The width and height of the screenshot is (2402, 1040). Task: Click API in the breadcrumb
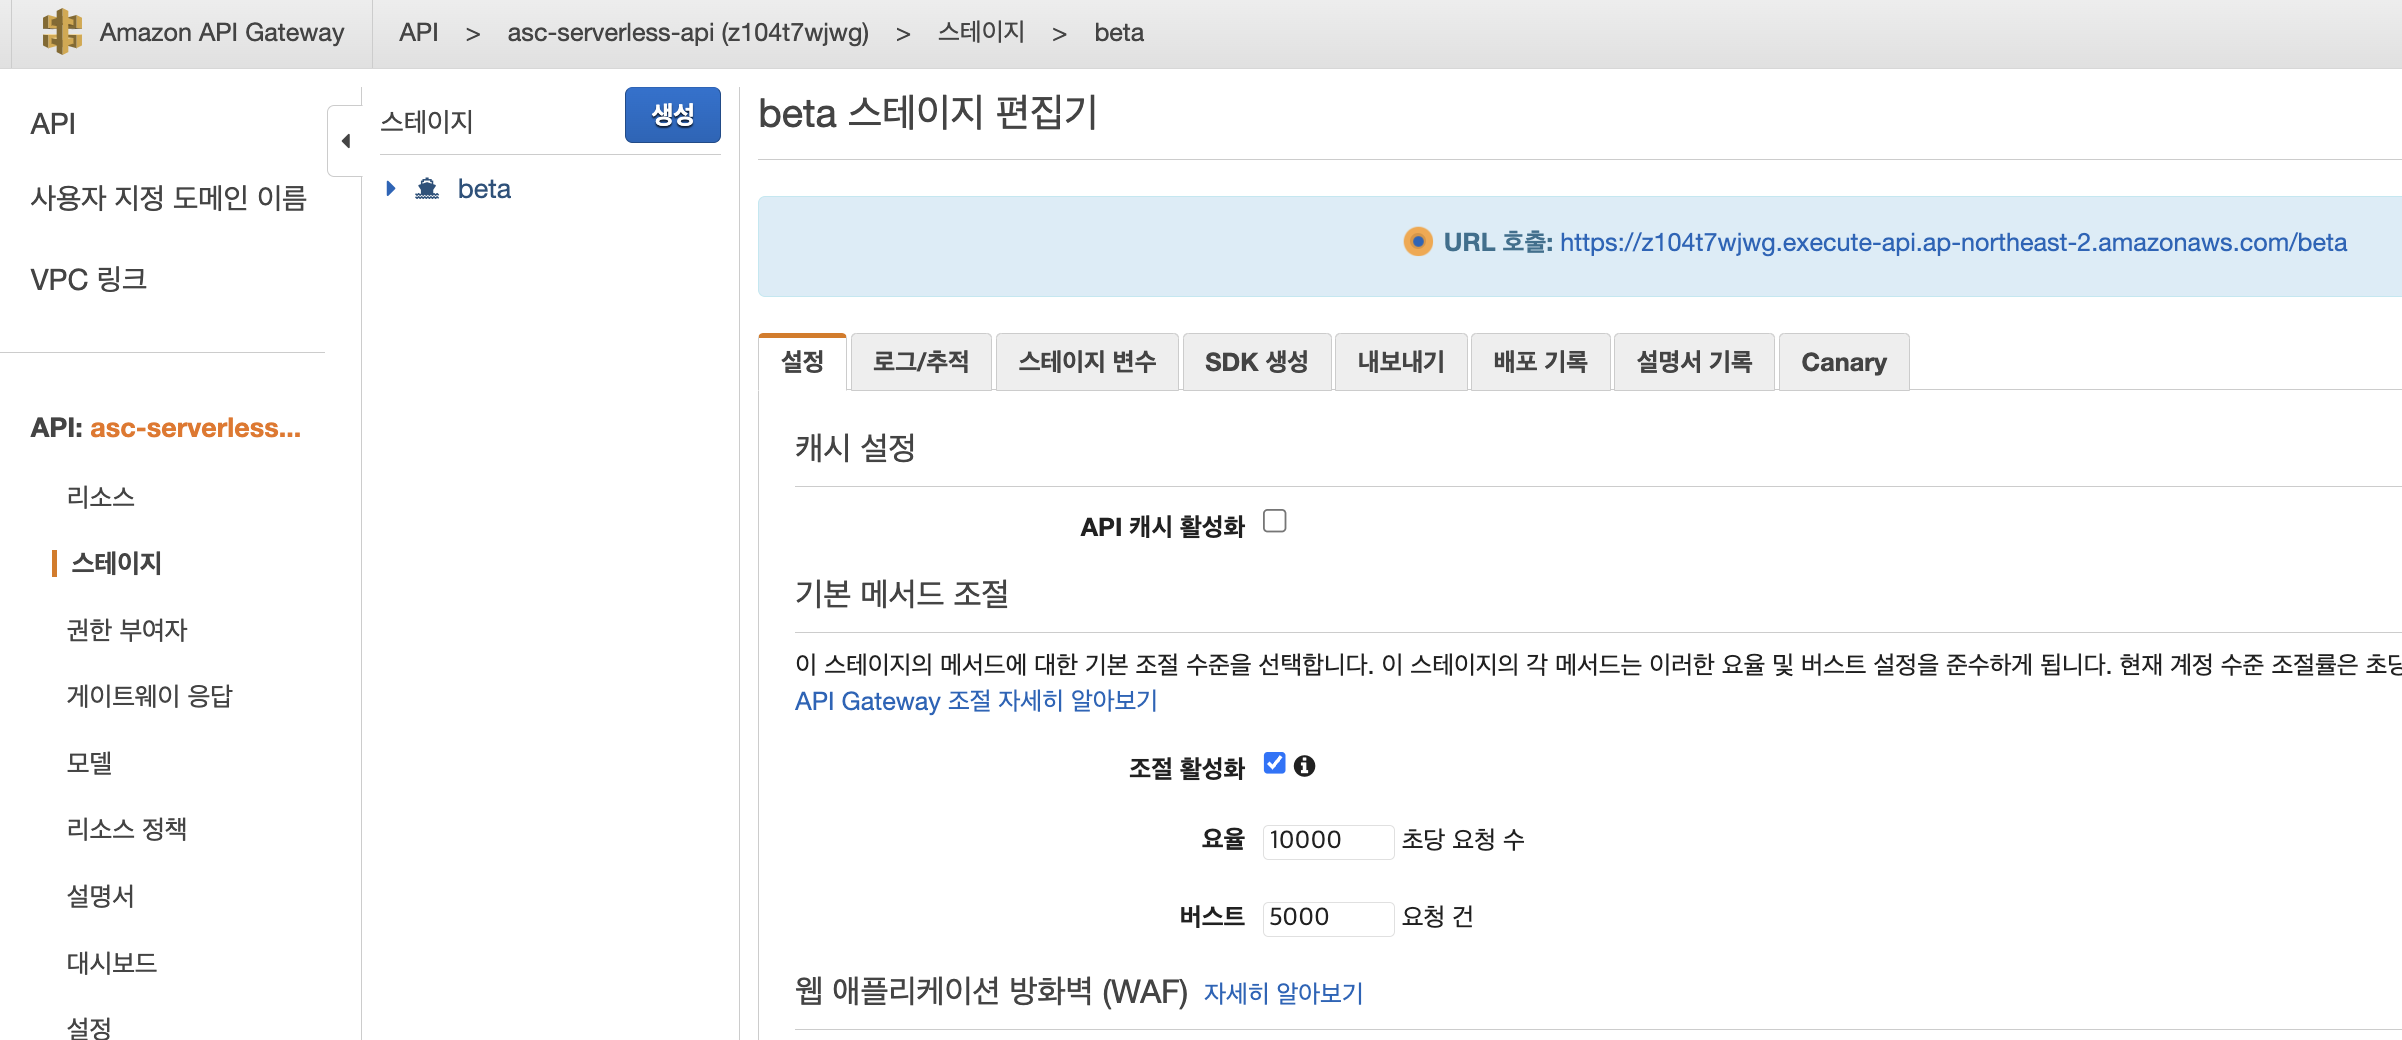coord(418,33)
